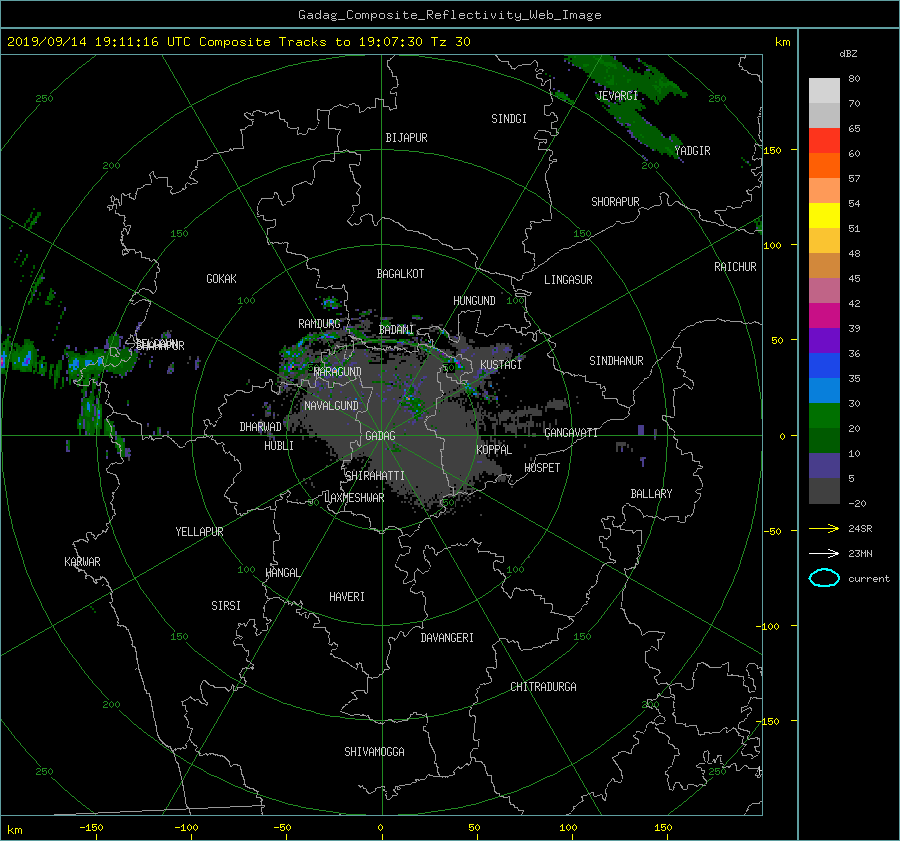The image size is (900, 841).
Task: Click the Gadag_Composite_Reflectivity_Web_Image title
Action: 449,15
